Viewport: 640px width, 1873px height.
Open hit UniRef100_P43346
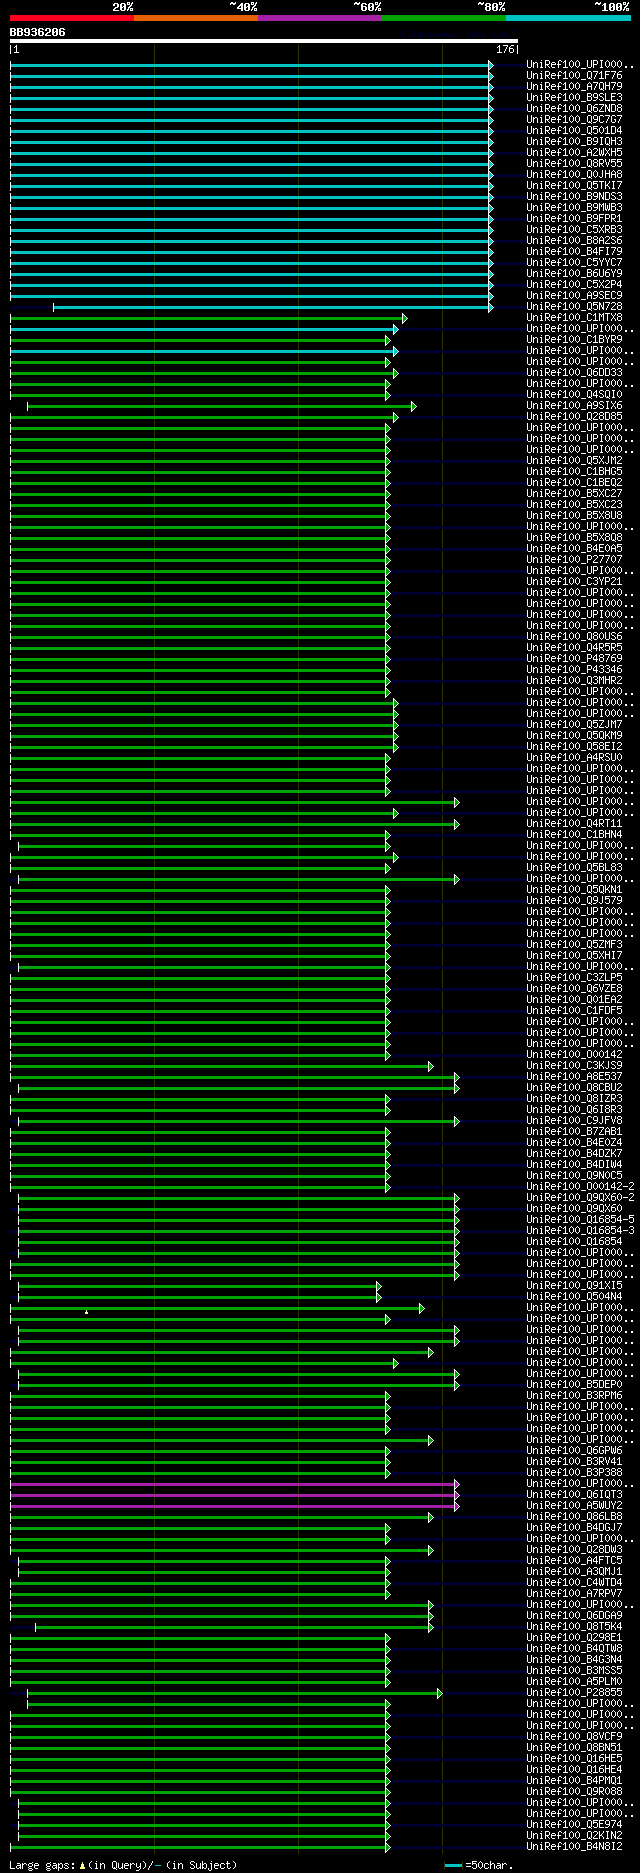[x=574, y=670]
